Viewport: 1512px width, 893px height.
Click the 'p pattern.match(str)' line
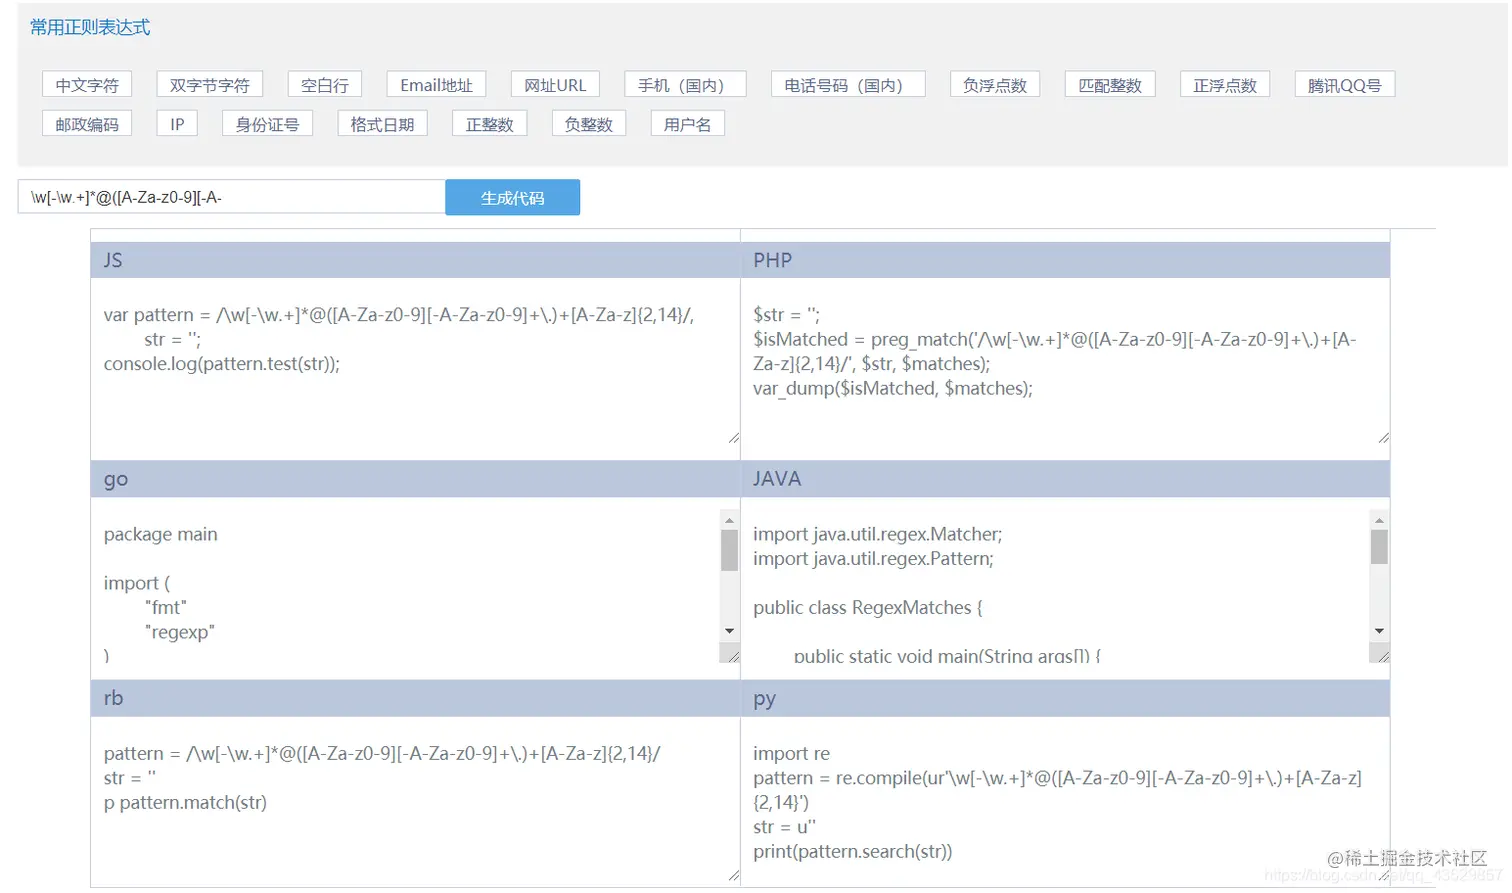pyautogui.click(x=185, y=802)
